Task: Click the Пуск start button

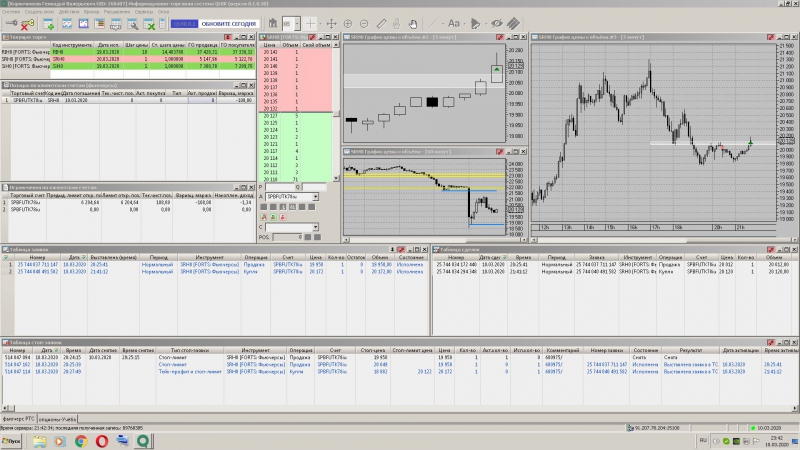Action: pos(11,441)
